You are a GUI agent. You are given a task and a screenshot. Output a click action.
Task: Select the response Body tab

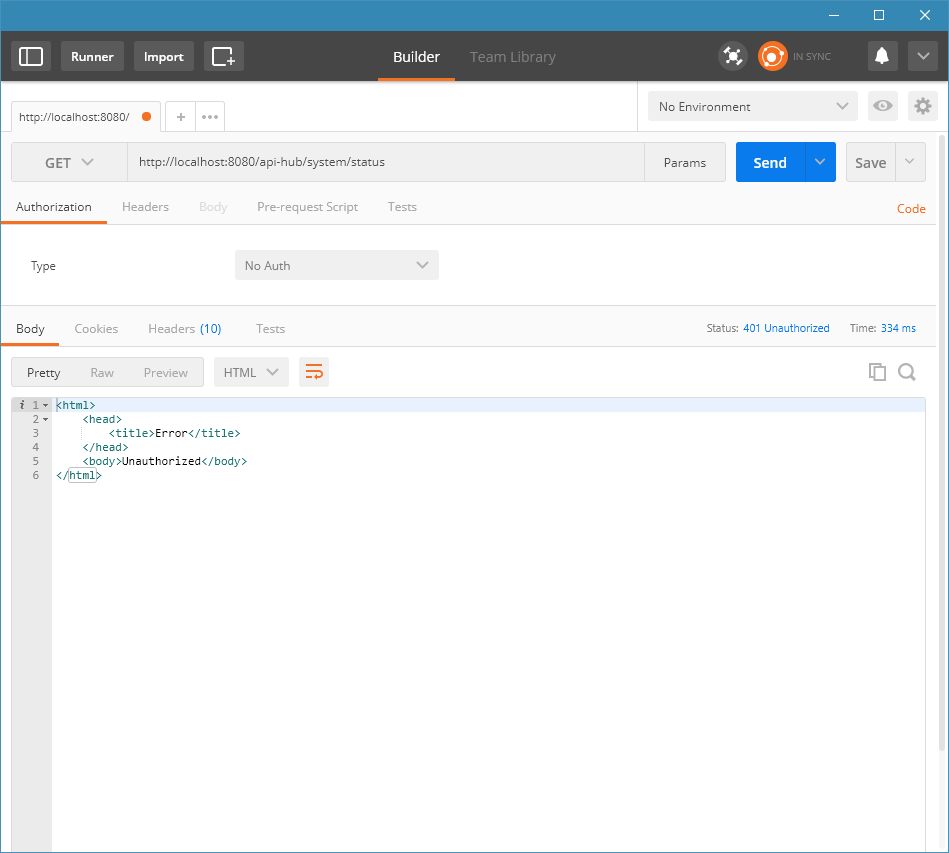(30, 329)
